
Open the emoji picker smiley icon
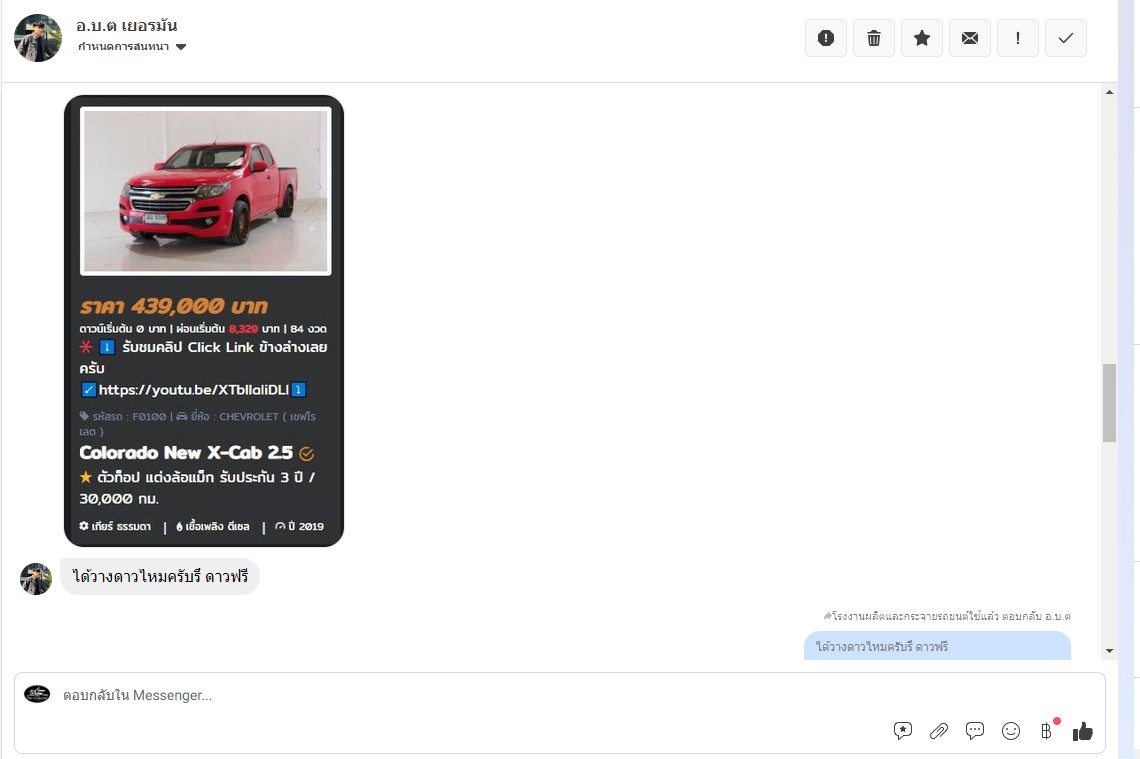pos(1011,731)
